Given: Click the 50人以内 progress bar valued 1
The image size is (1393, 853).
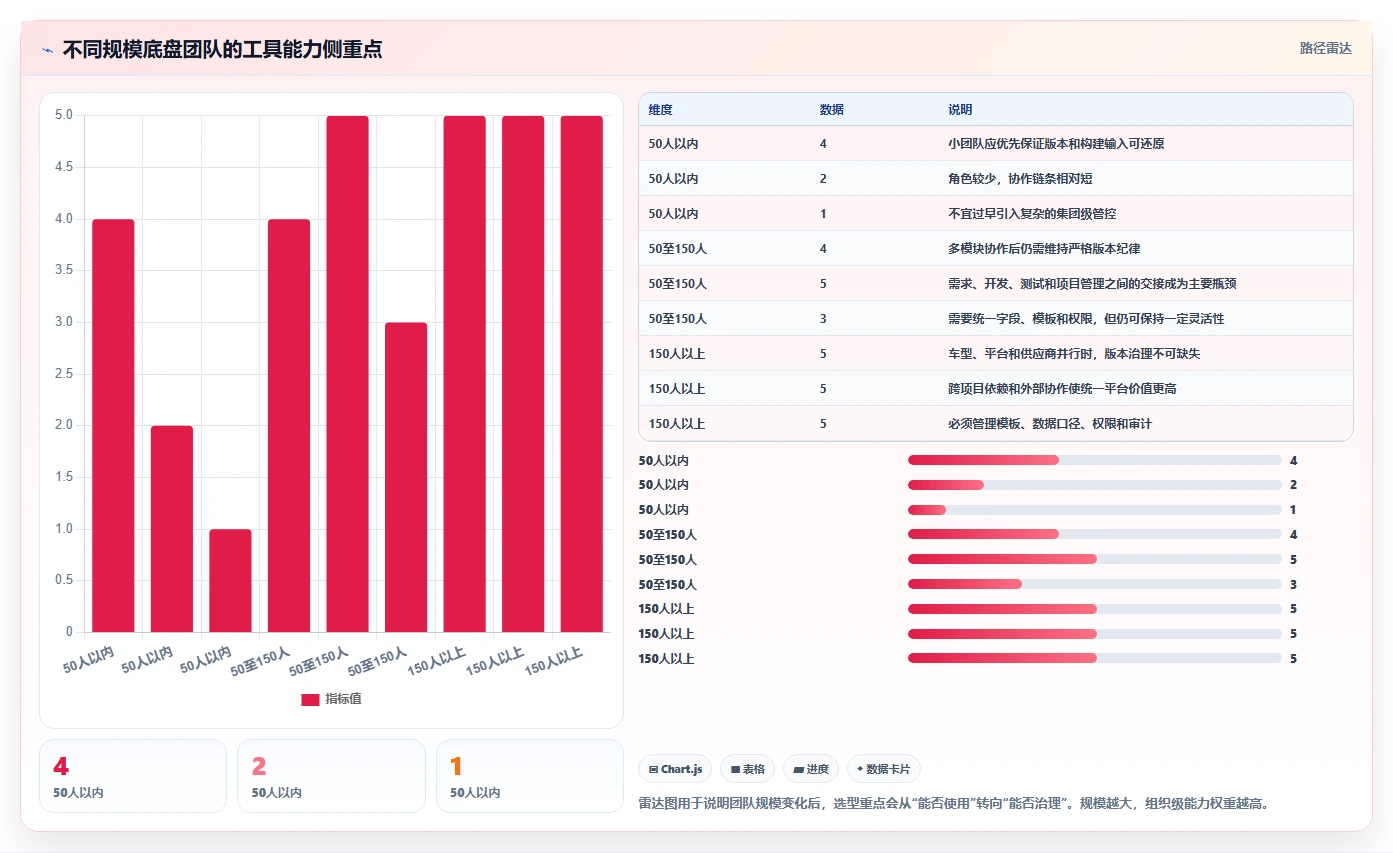Looking at the screenshot, I should (1095, 510).
